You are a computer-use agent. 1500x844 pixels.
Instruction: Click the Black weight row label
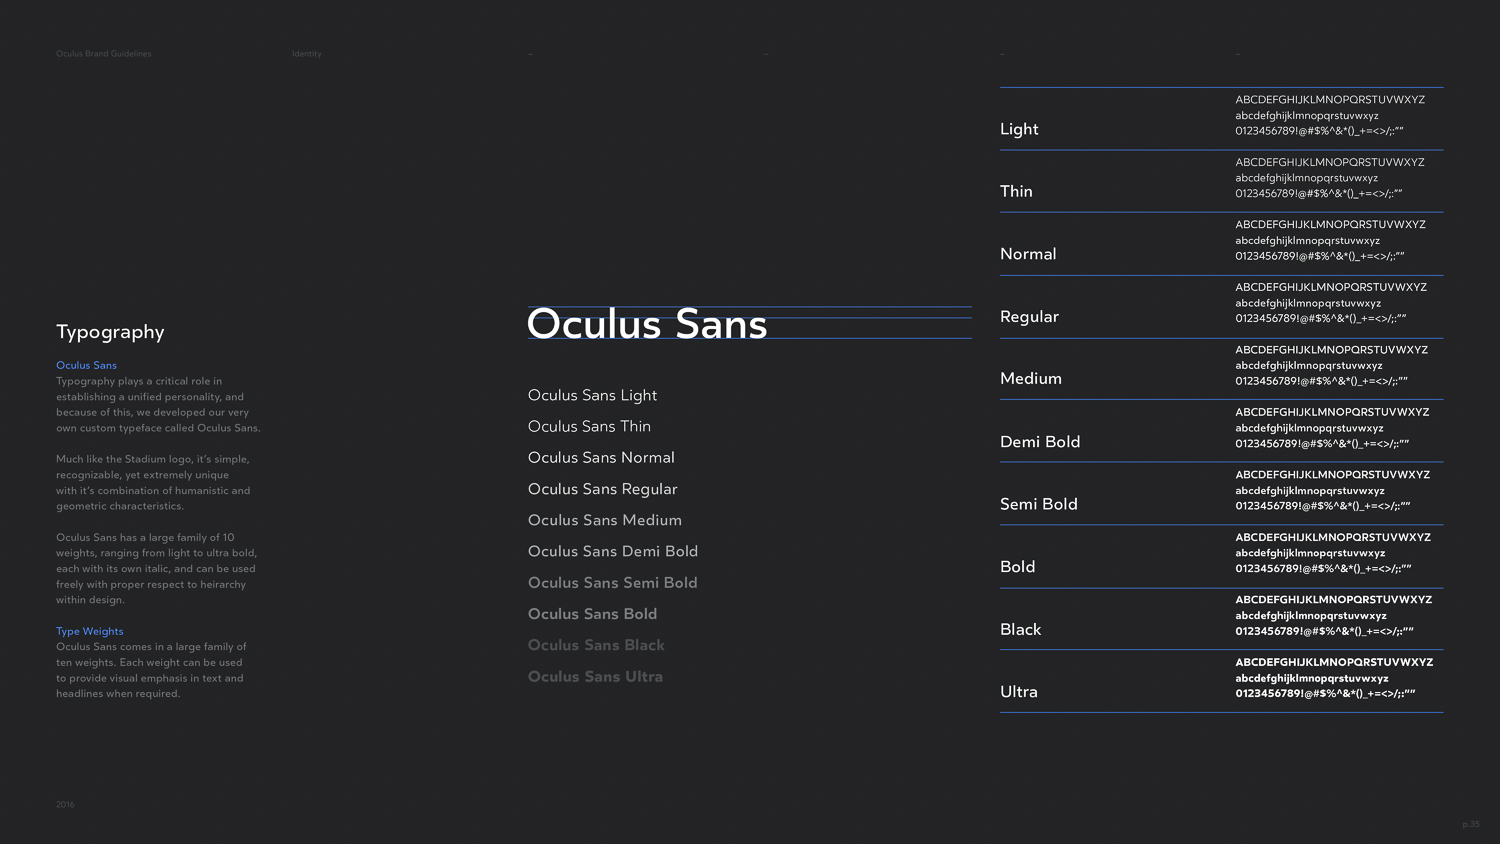tap(1020, 629)
